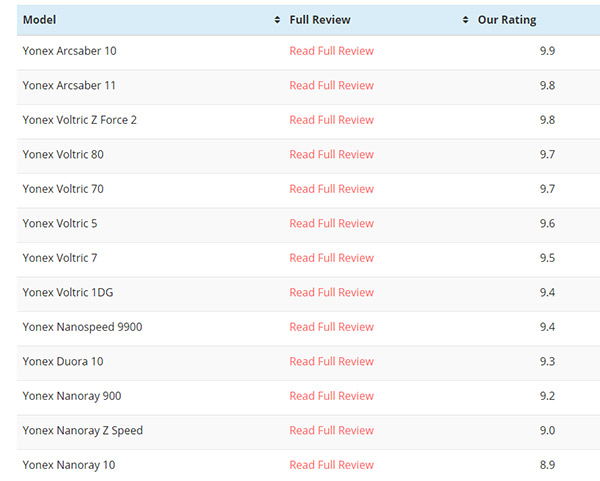This screenshot has height=481, width=600.
Task: Click the 9.0 rating of Nanoray Z Speed
Action: tap(547, 430)
